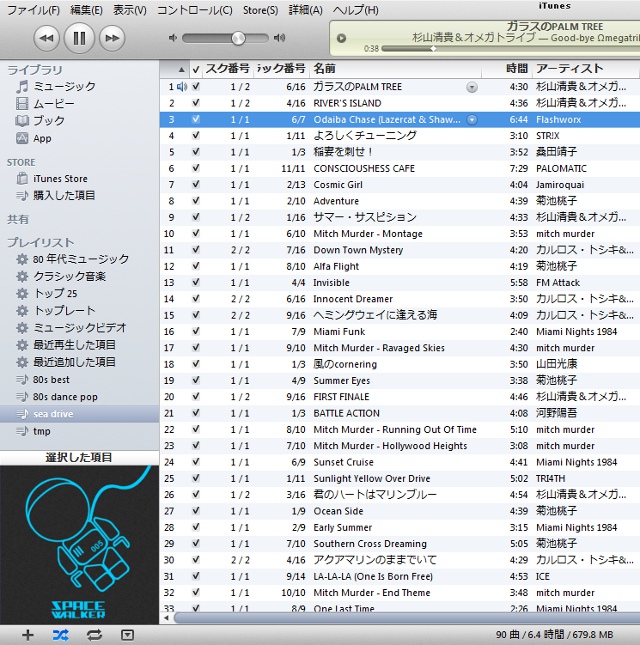Hide the artwork viewer panel
The height and width of the screenshot is (645, 640).
127,635
